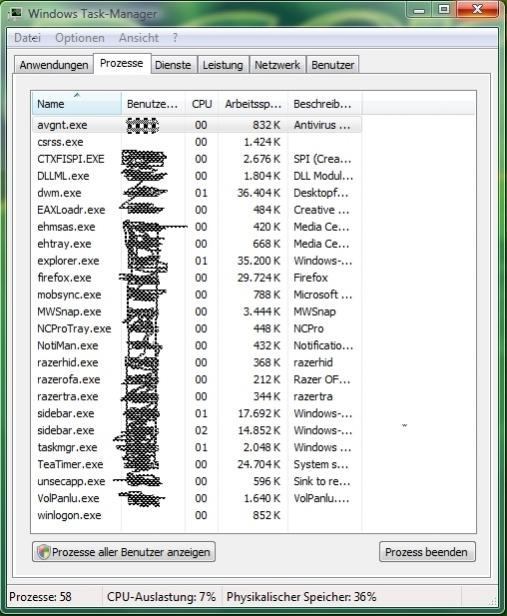Sort by the Beschreib... column header
This screenshot has width=507, height=616.
pyautogui.click(x=324, y=104)
